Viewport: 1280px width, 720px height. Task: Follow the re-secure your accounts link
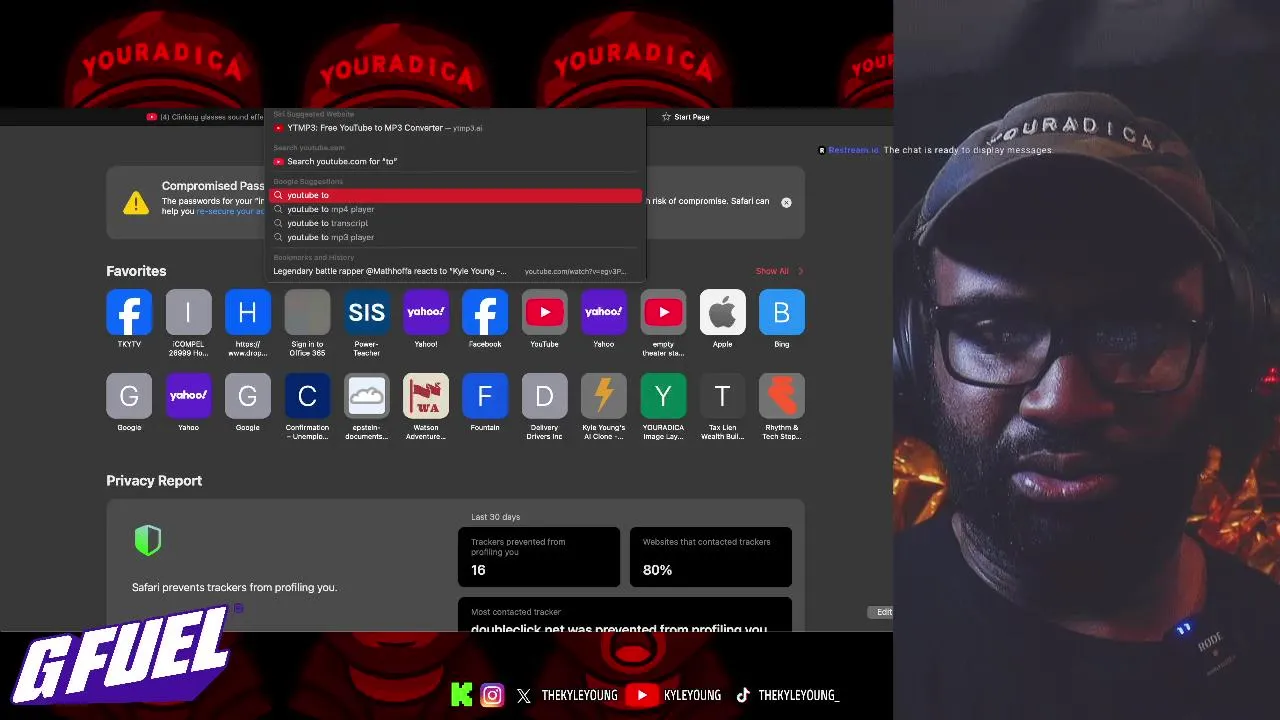[x=231, y=211]
